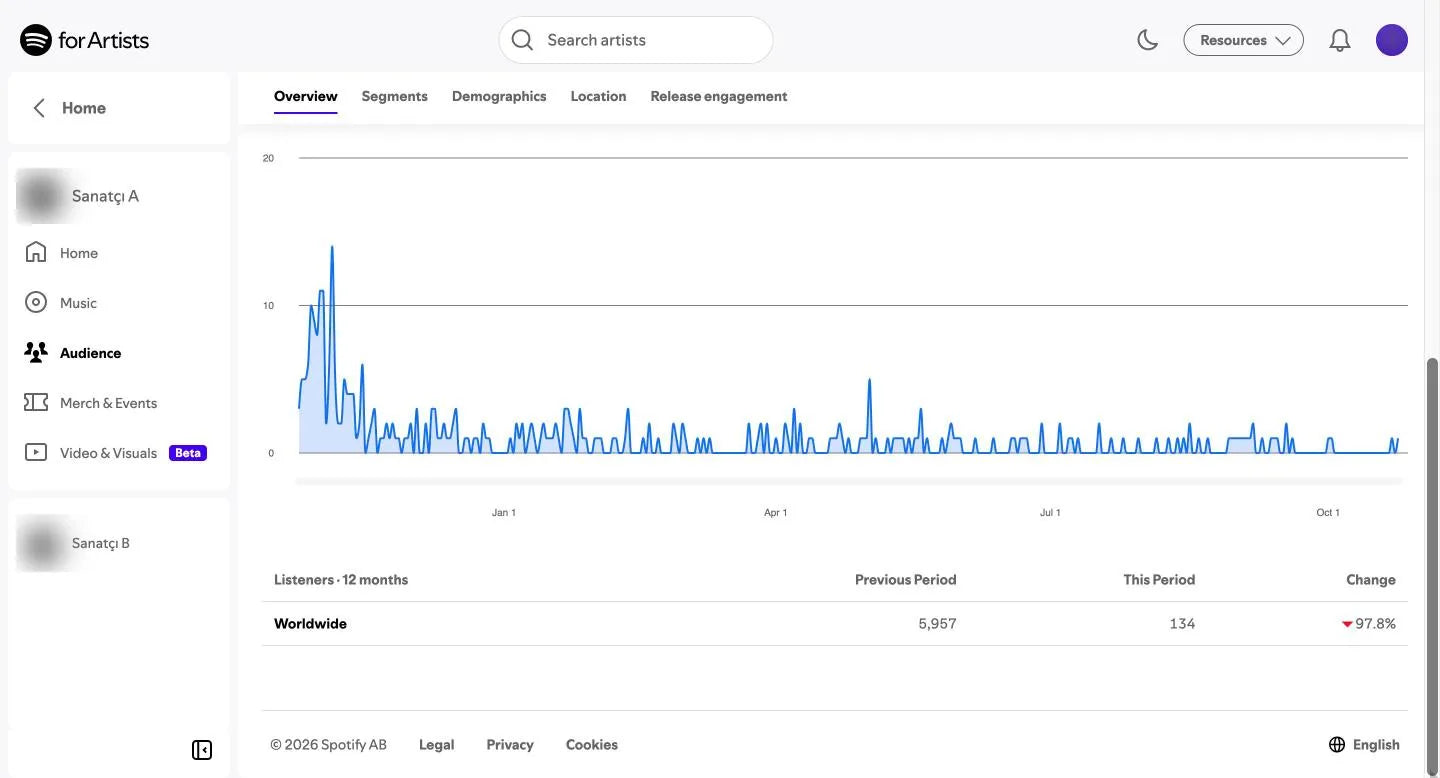Viewport: 1440px width, 778px height.
Task: Collapse the sidebar panel icon
Action: click(202, 750)
